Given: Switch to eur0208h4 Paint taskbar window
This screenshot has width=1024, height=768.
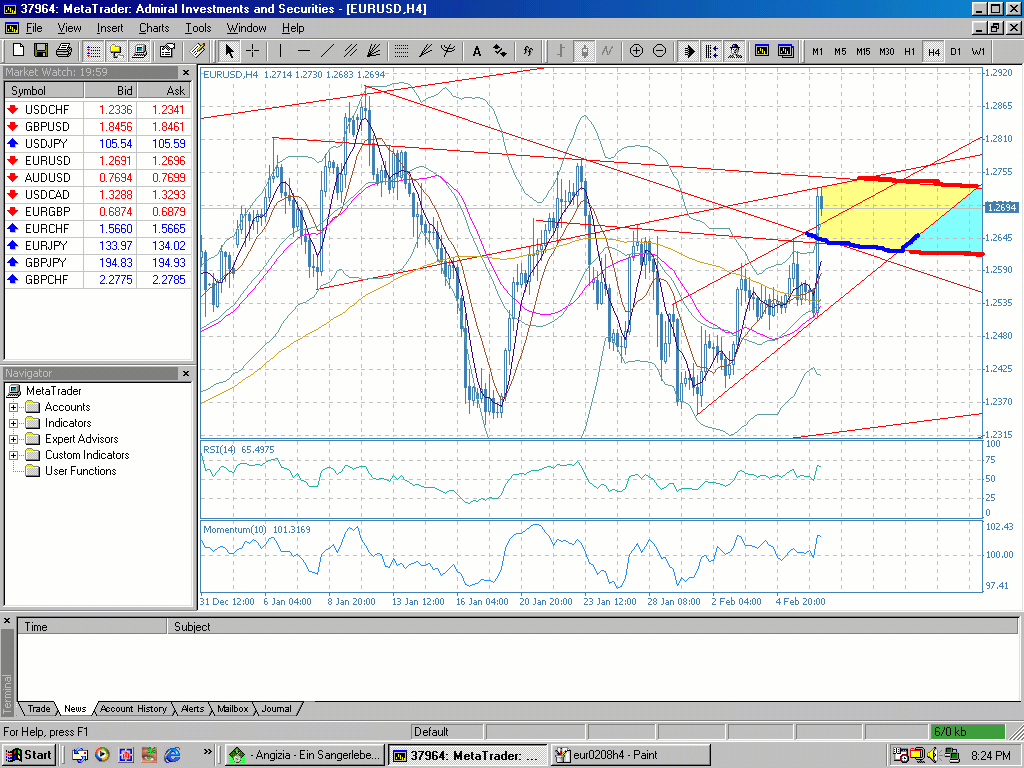Looking at the screenshot, I should pos(630,755).
